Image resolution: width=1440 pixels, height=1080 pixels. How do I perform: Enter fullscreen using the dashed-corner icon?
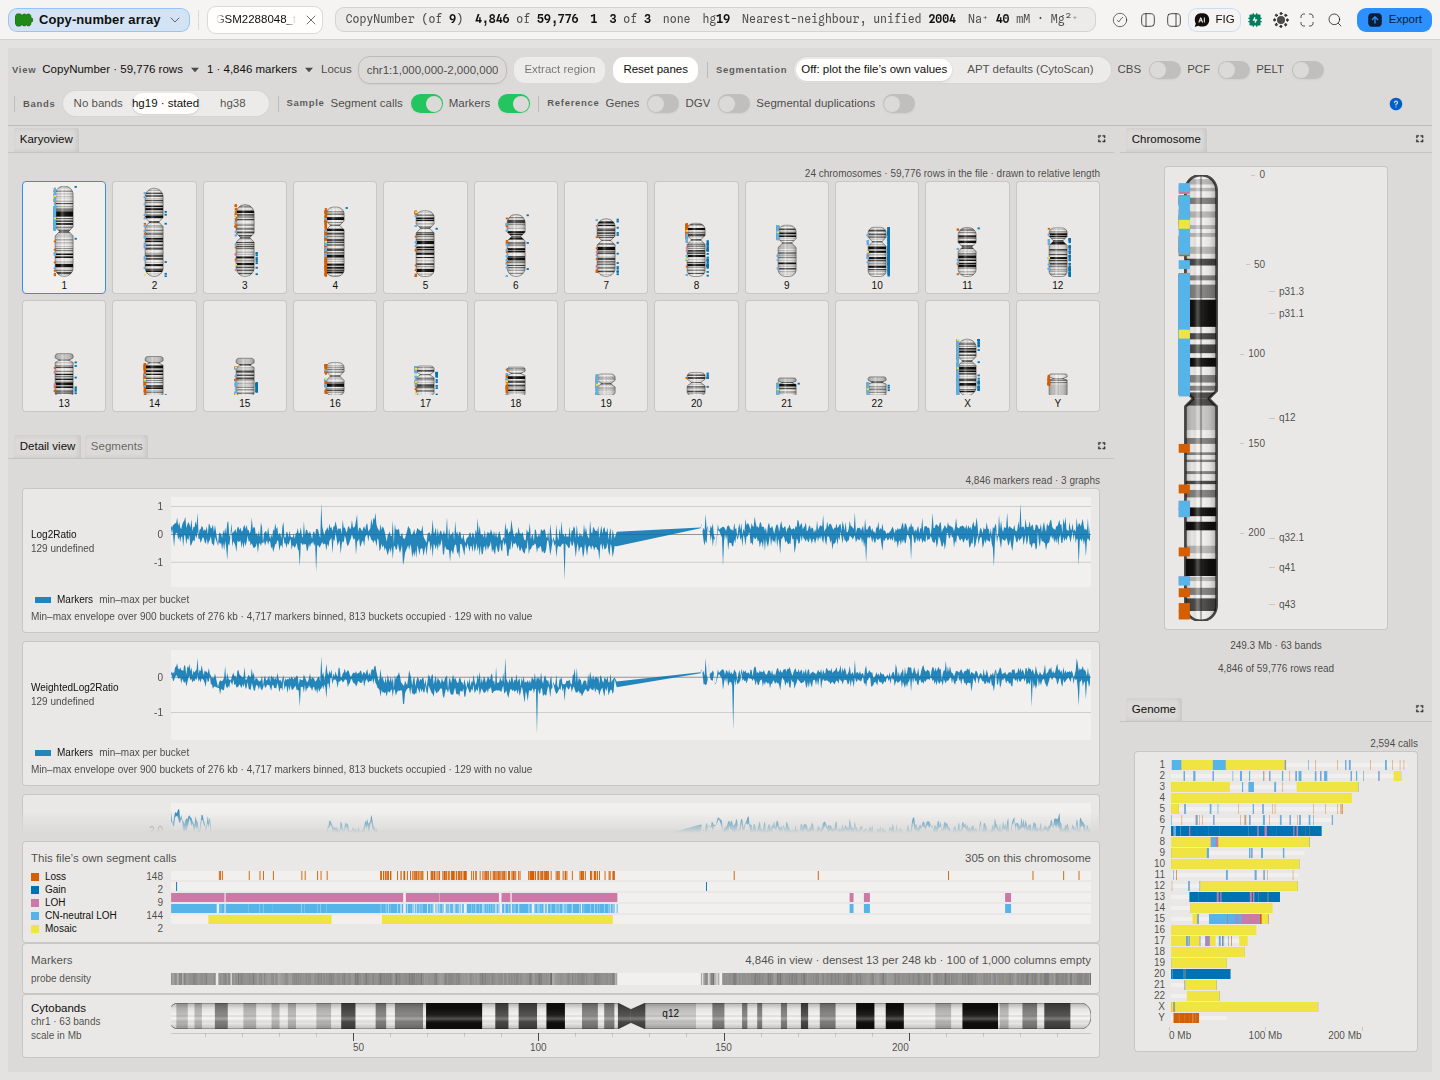click(x=1307, y=20)
